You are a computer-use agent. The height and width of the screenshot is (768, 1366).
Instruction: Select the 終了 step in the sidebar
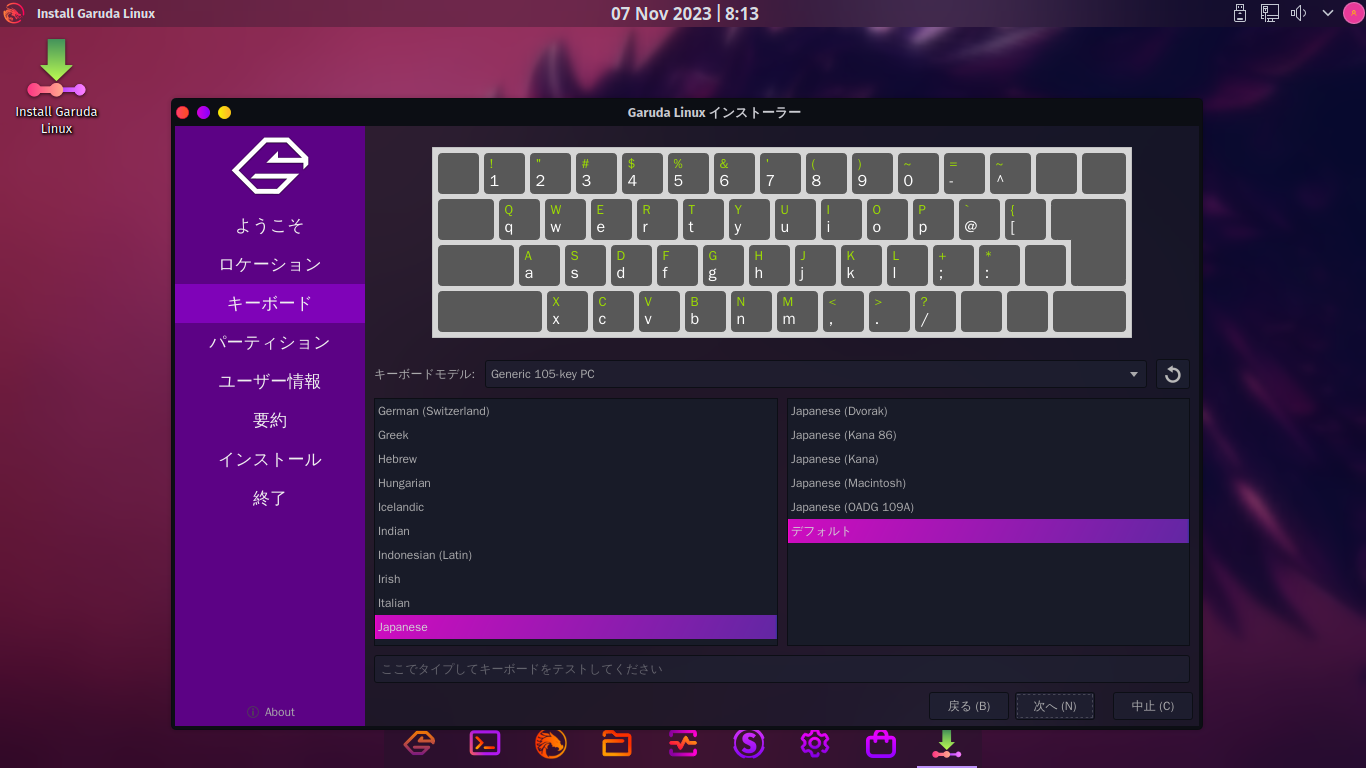270,499
